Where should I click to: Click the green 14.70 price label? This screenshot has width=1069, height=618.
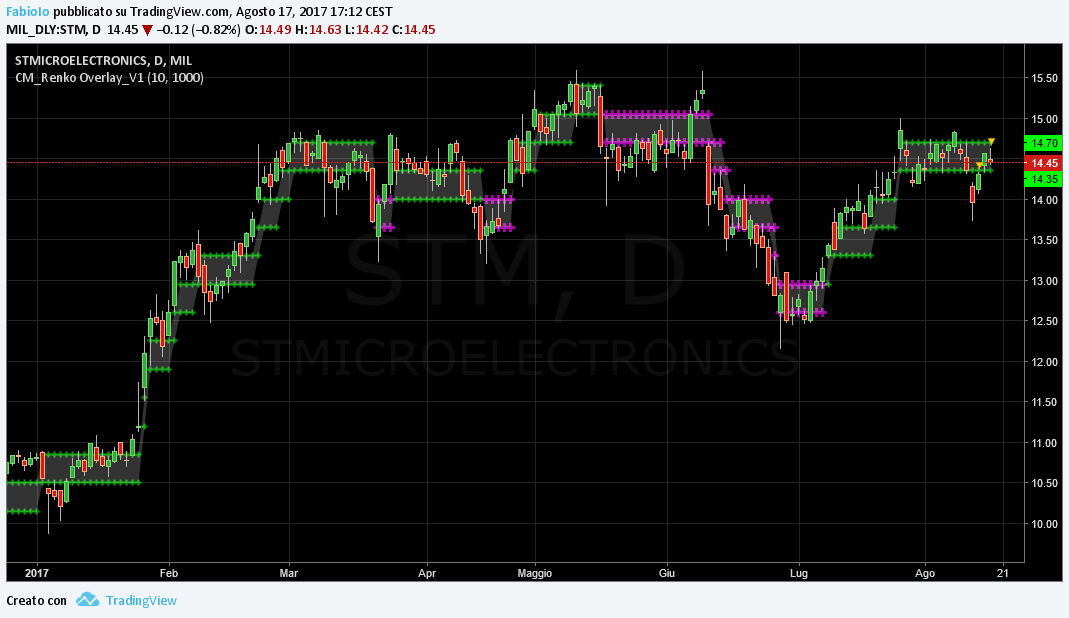[1044, 143]
